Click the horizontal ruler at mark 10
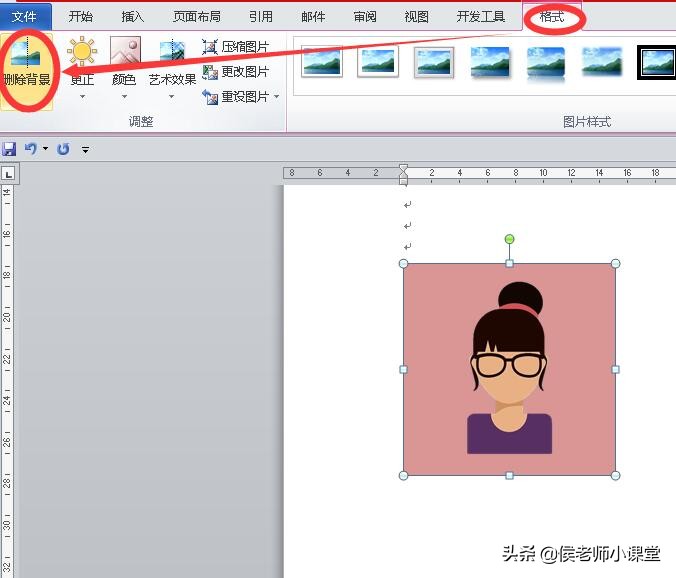 (x=543, y=173)
